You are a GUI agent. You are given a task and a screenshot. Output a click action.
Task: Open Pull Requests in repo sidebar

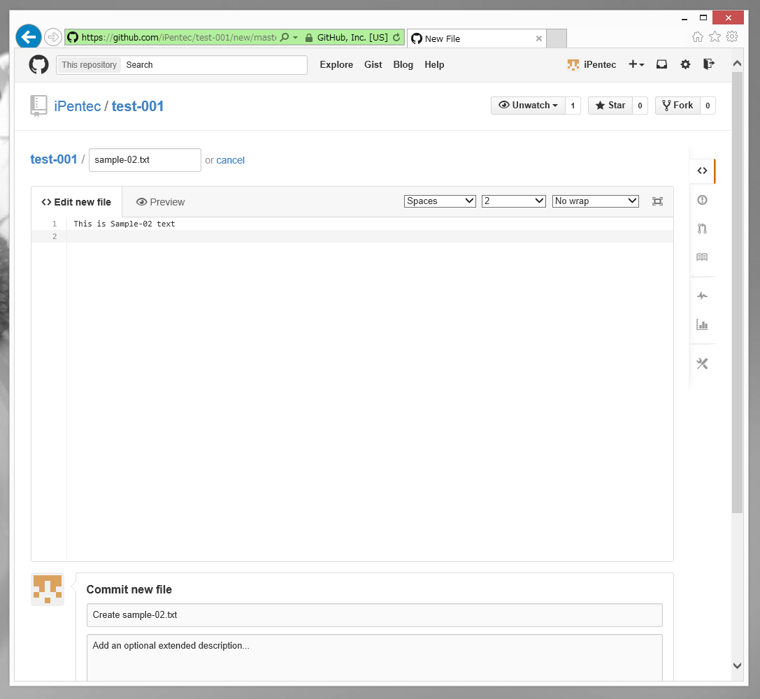tap(702, 228)
